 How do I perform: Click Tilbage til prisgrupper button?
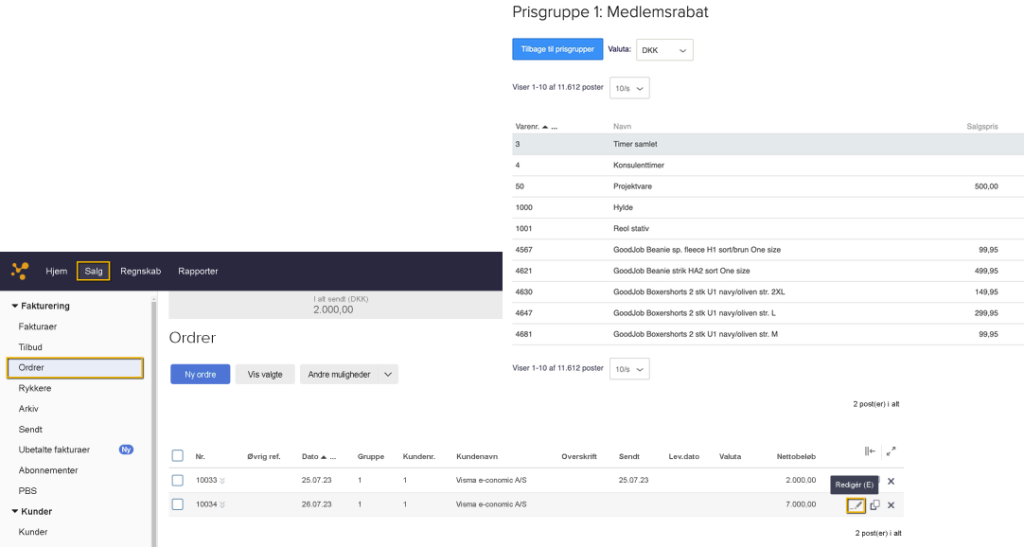(x=557, y=49)
